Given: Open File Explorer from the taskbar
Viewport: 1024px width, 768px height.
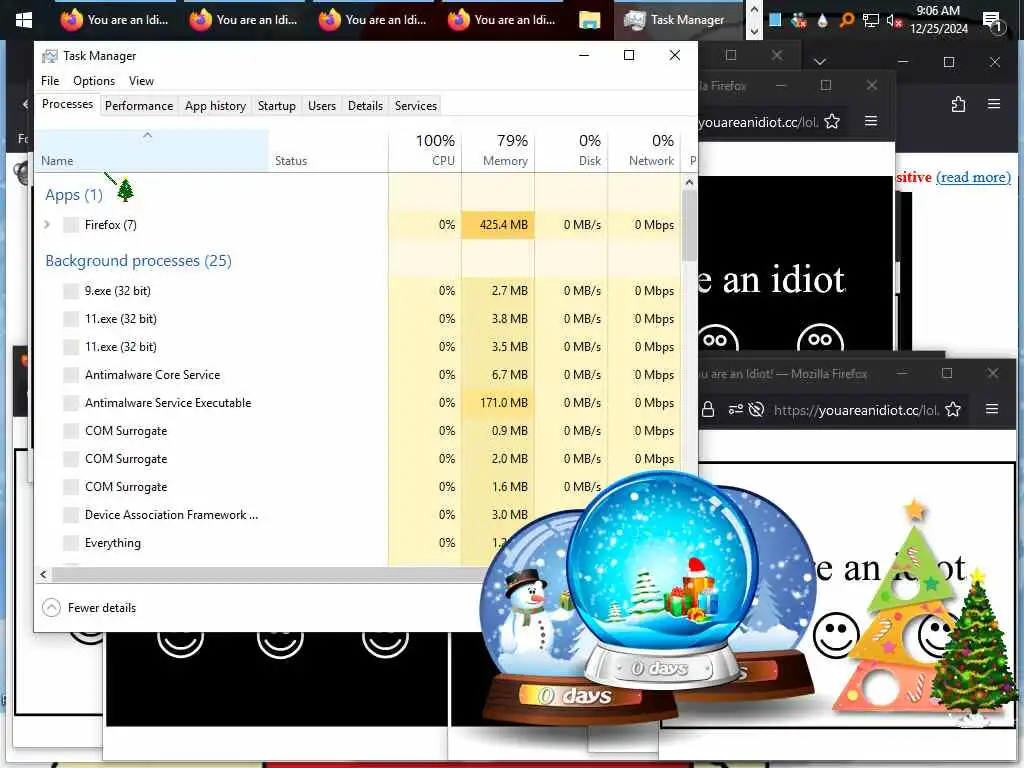Looking at the screenshot, I should point(590,20).
